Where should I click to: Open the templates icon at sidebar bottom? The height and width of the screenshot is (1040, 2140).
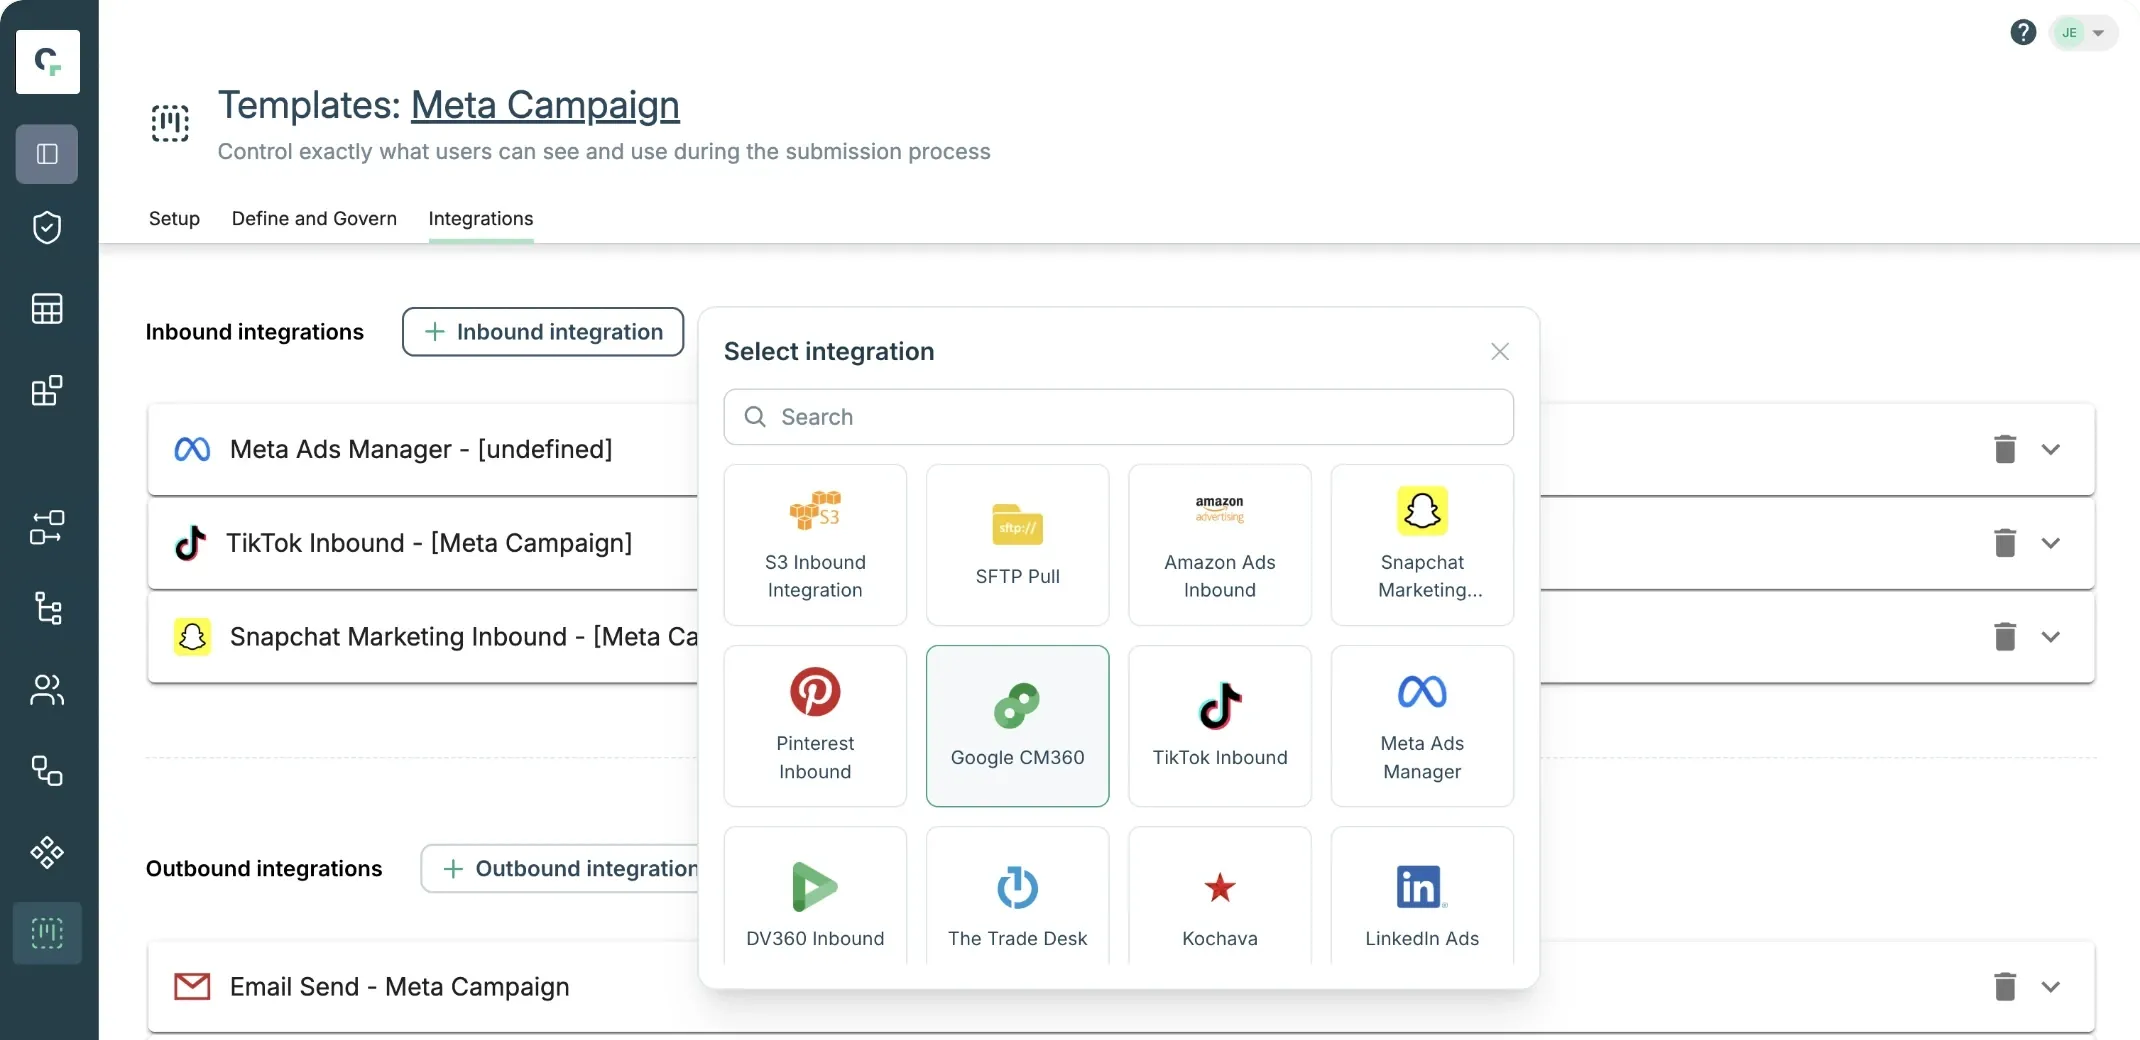coord(47,933)
